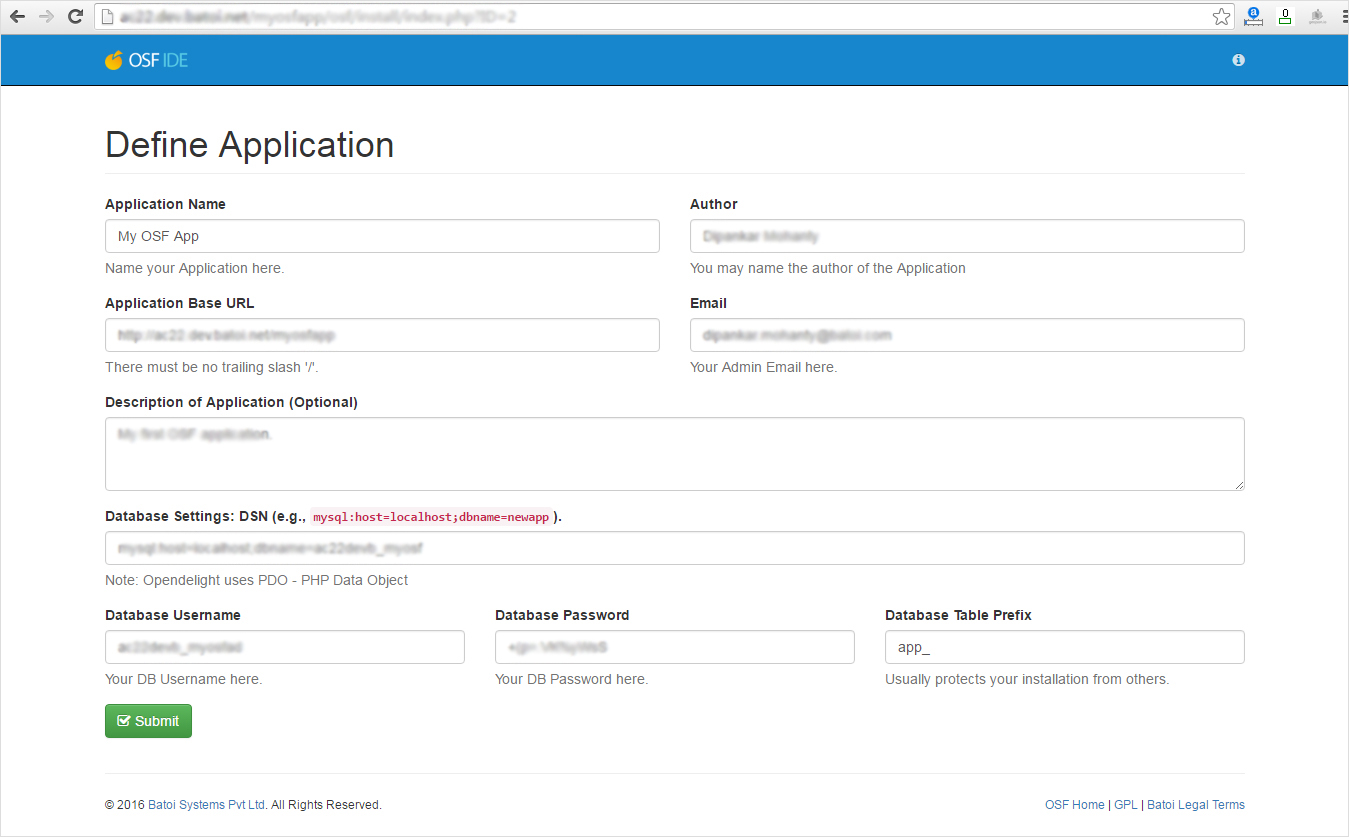Click 'You may name the author' hint
Screen dimensions: 1349x837
point(828,268)
